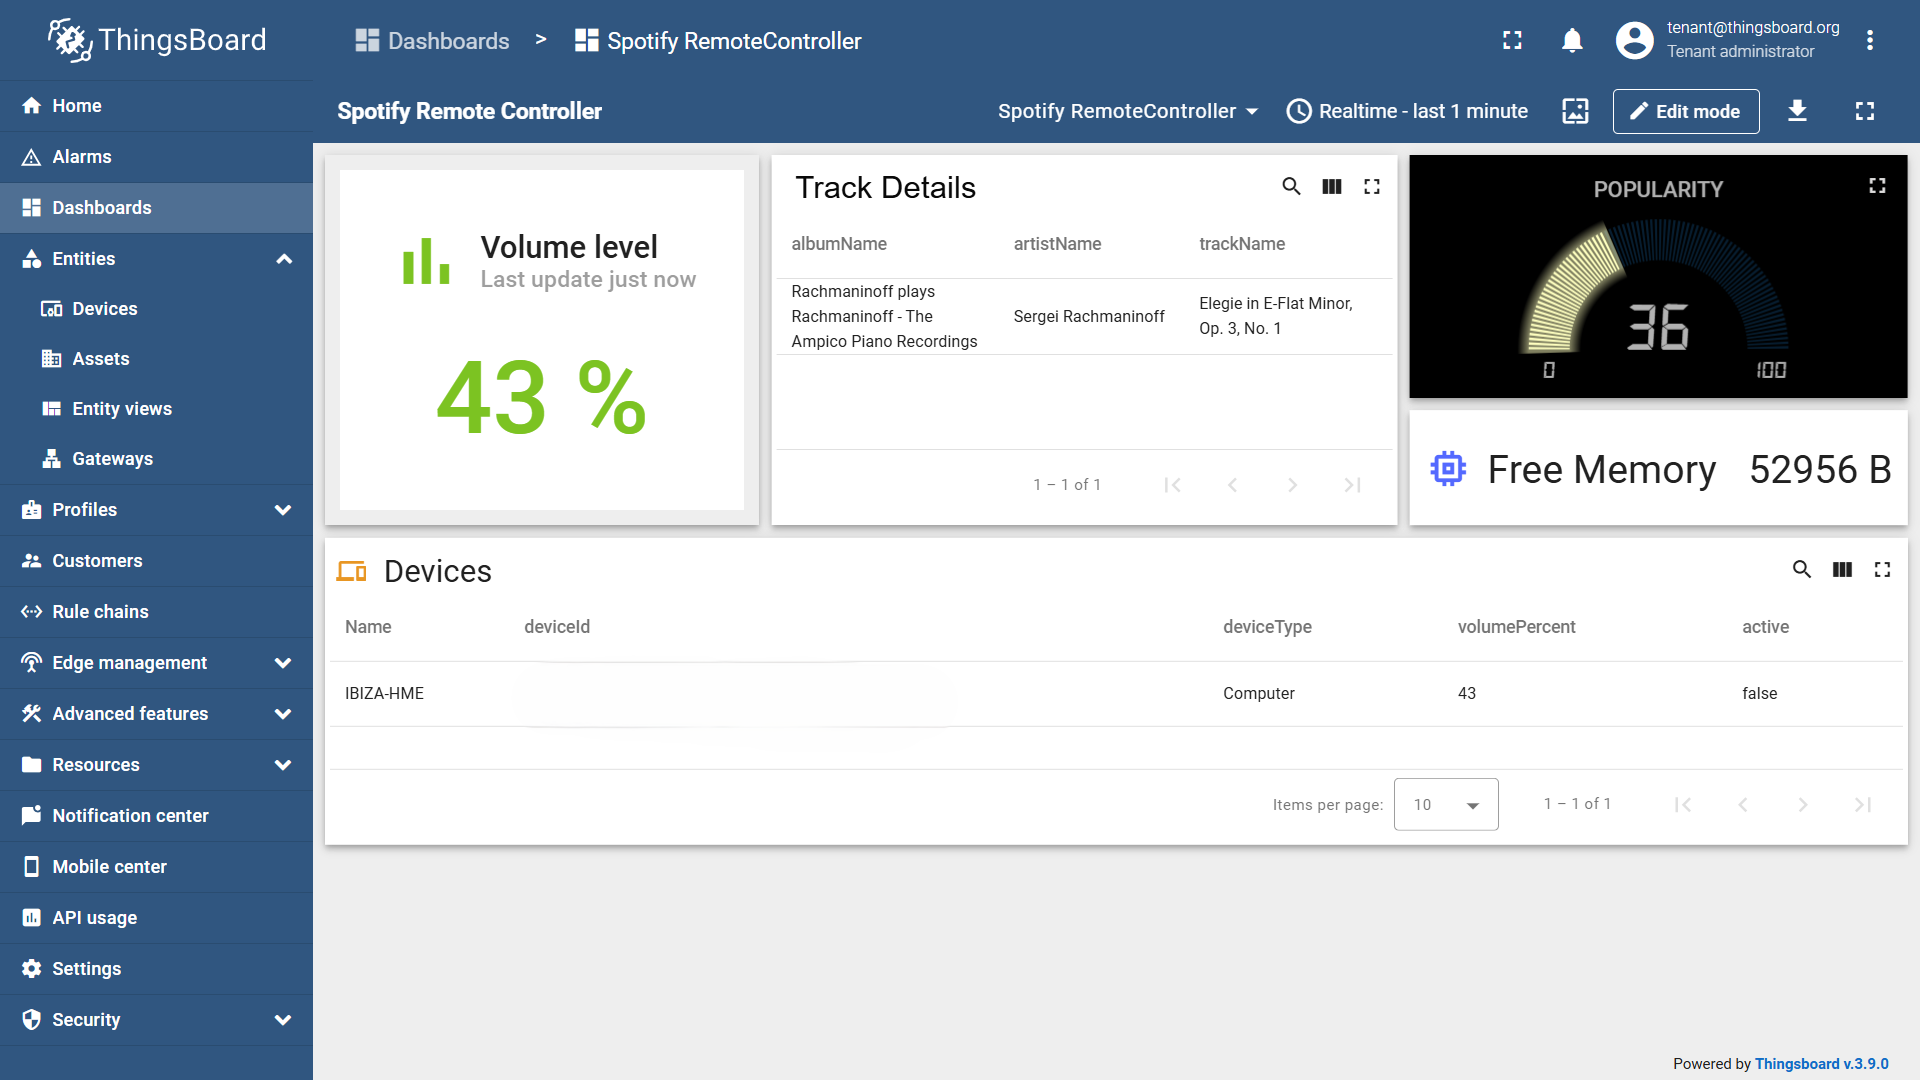Open Mobile center in the sidebar

click(x=156, y=867)
